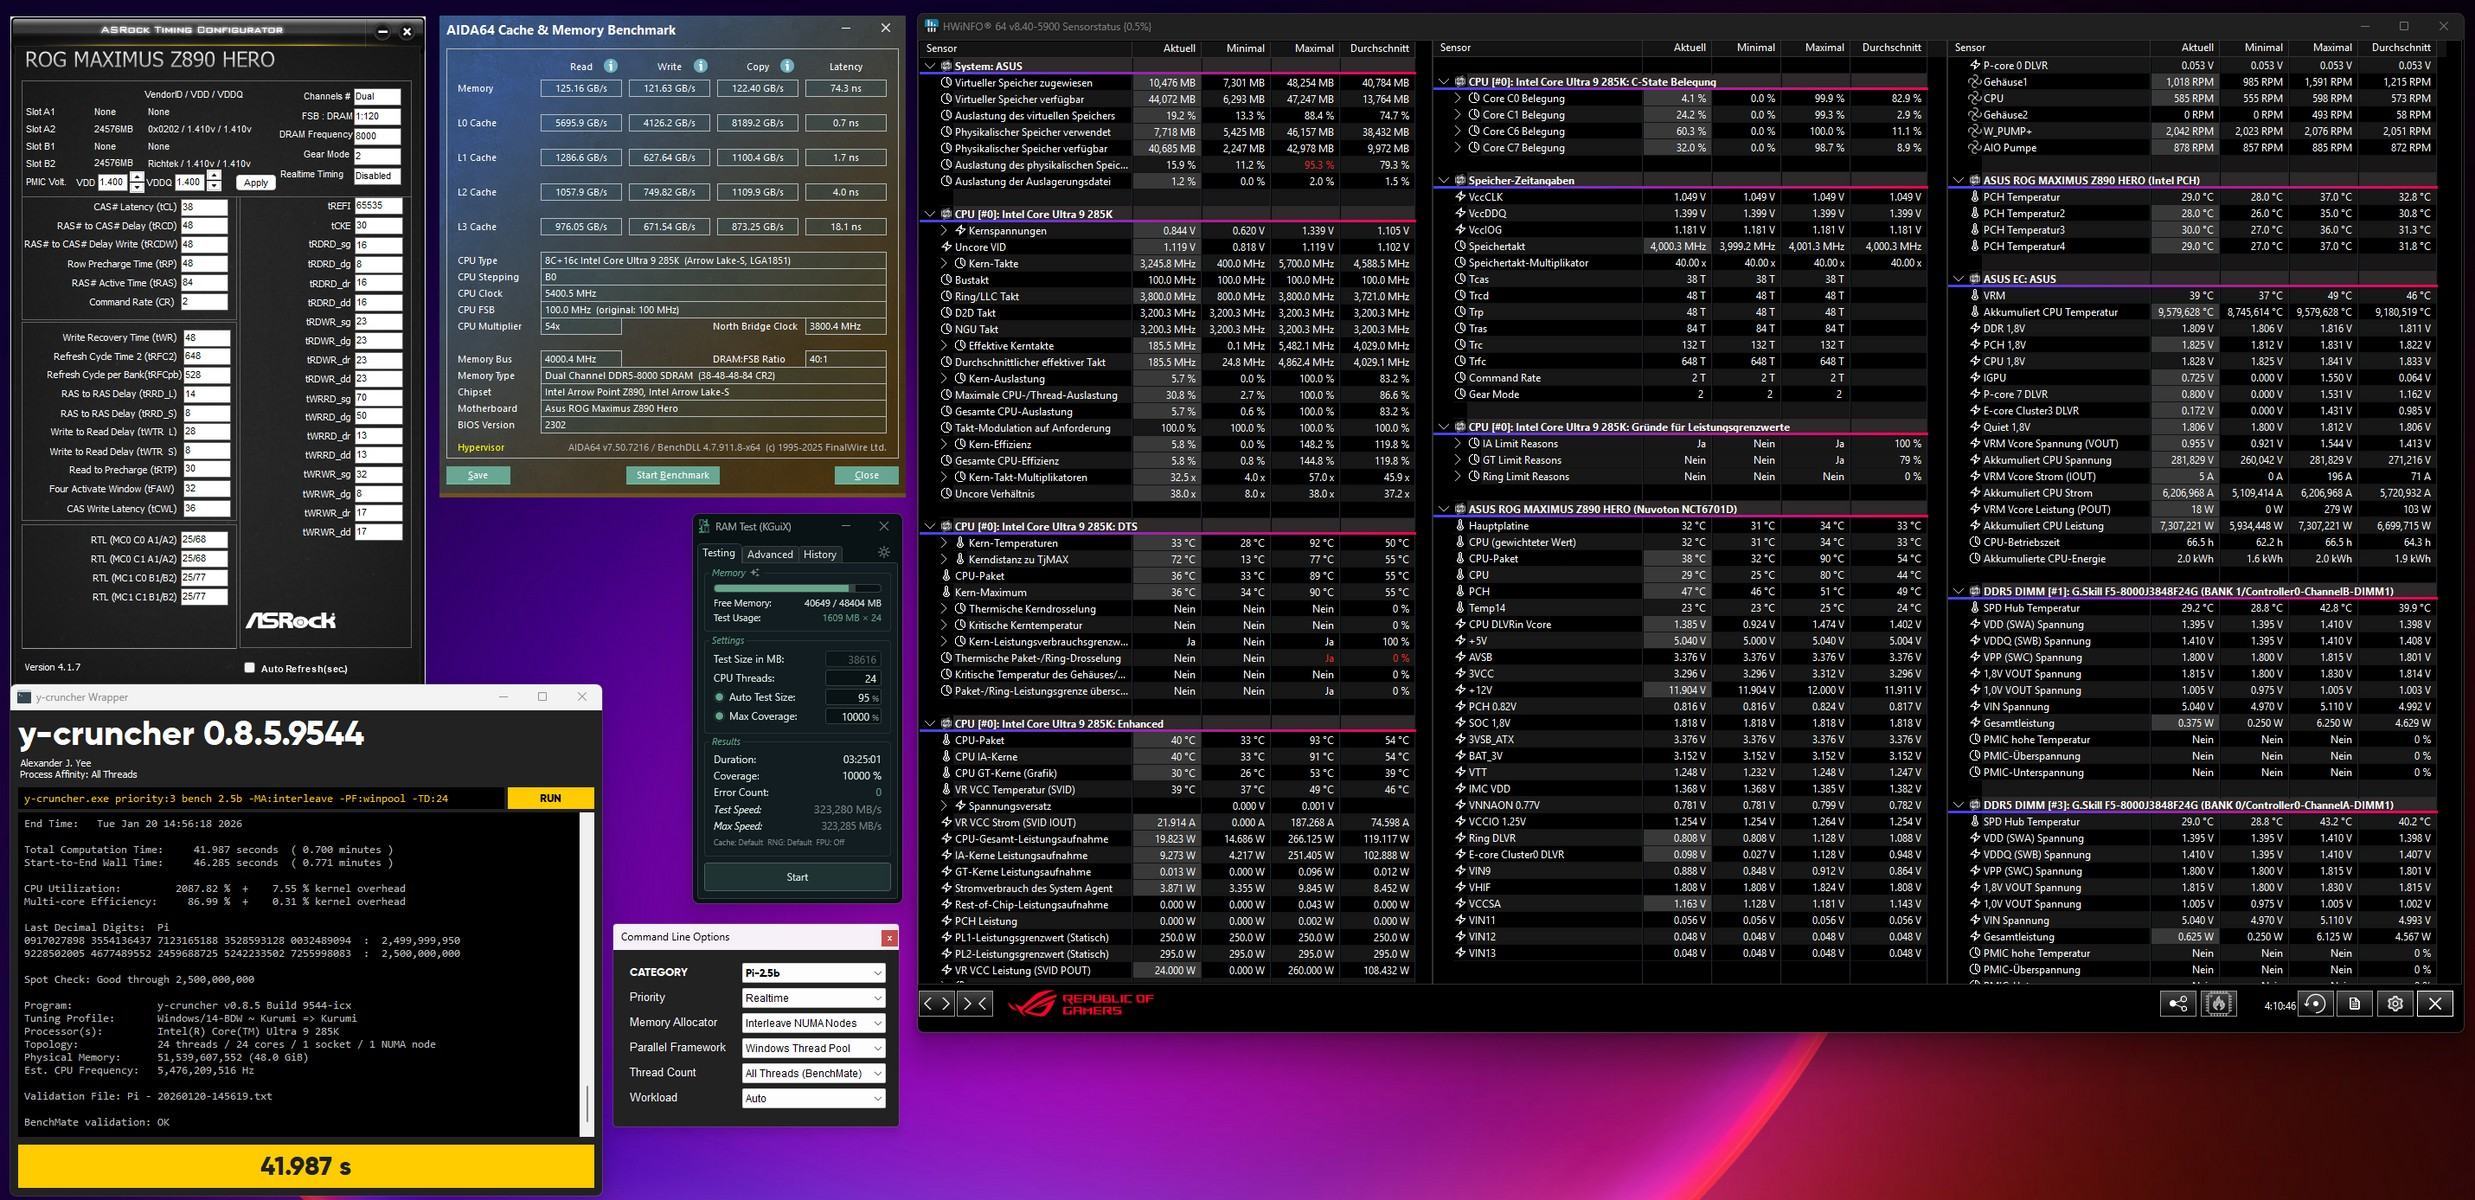
Task: Click the RAM Test theme sun icon
Action: [x=883, y=552]
